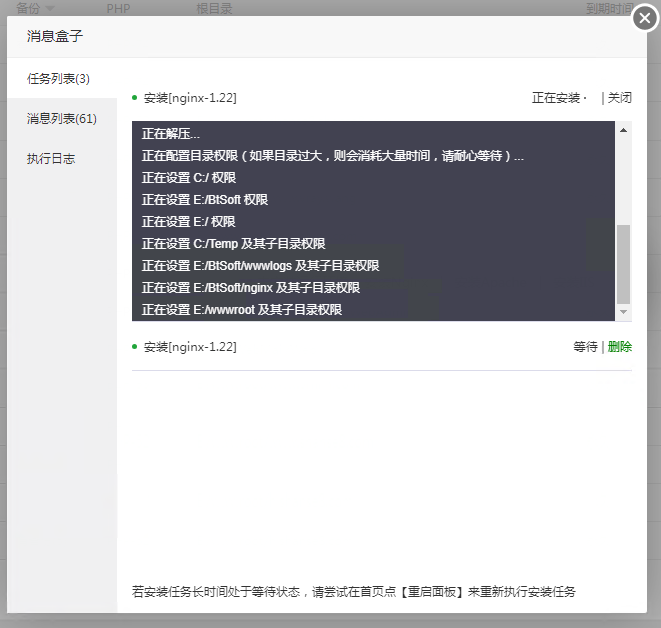Click the installation log scrollbar thumb

(623, 264)
